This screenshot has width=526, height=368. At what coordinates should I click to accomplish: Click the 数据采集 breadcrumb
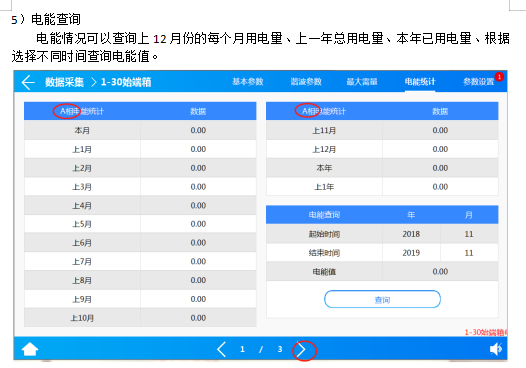point(64,82)
